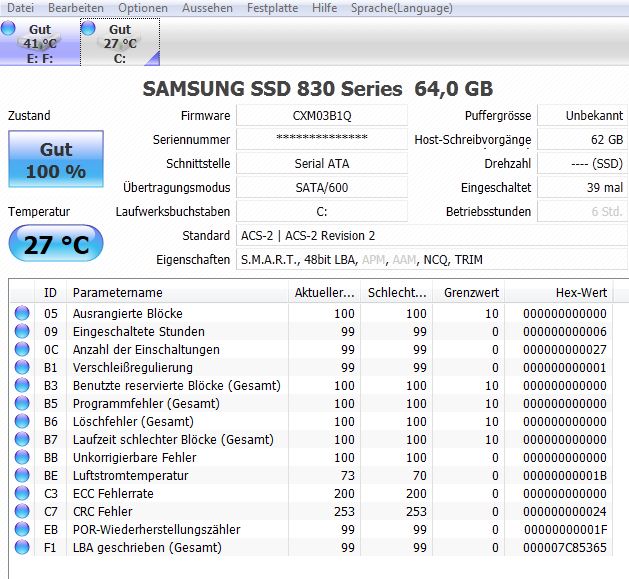Viewport: 629px width, 579px height.
Task: Select the Laufzeit schlechter Blöcke (Gesamt) text
Action: [173, 439]
